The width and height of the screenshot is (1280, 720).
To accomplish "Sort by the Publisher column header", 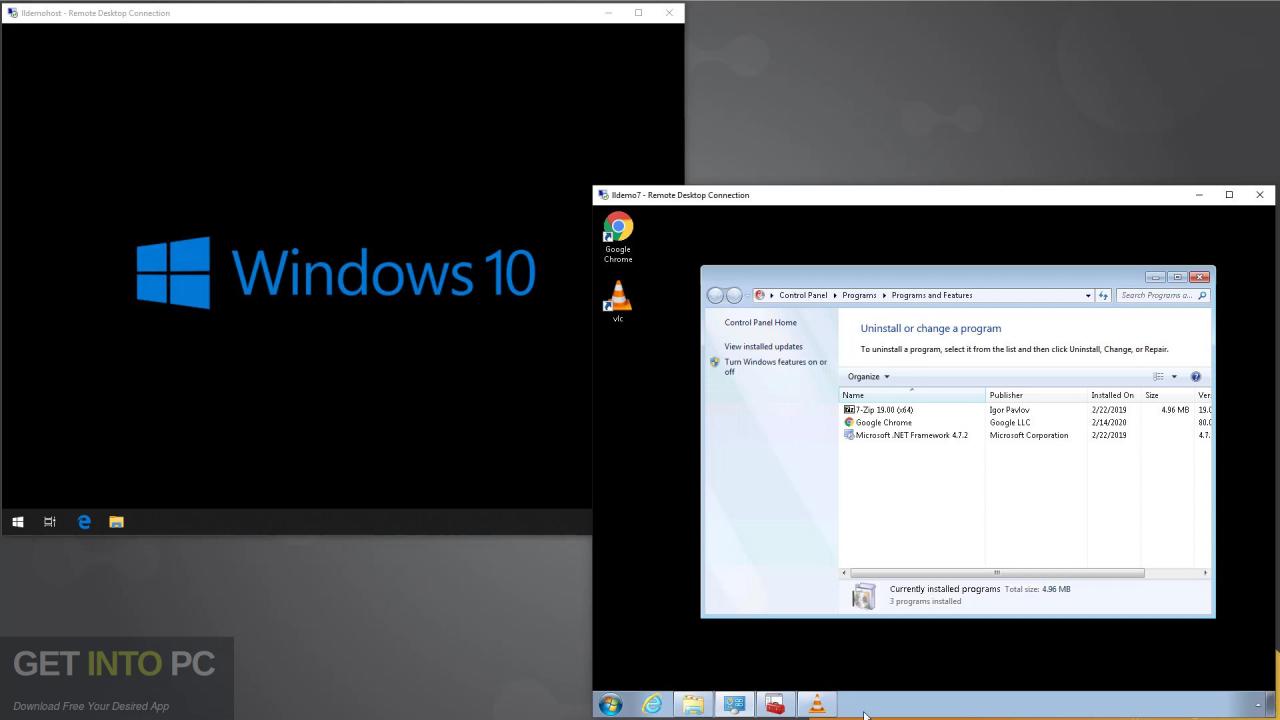I will point(1036,395).
